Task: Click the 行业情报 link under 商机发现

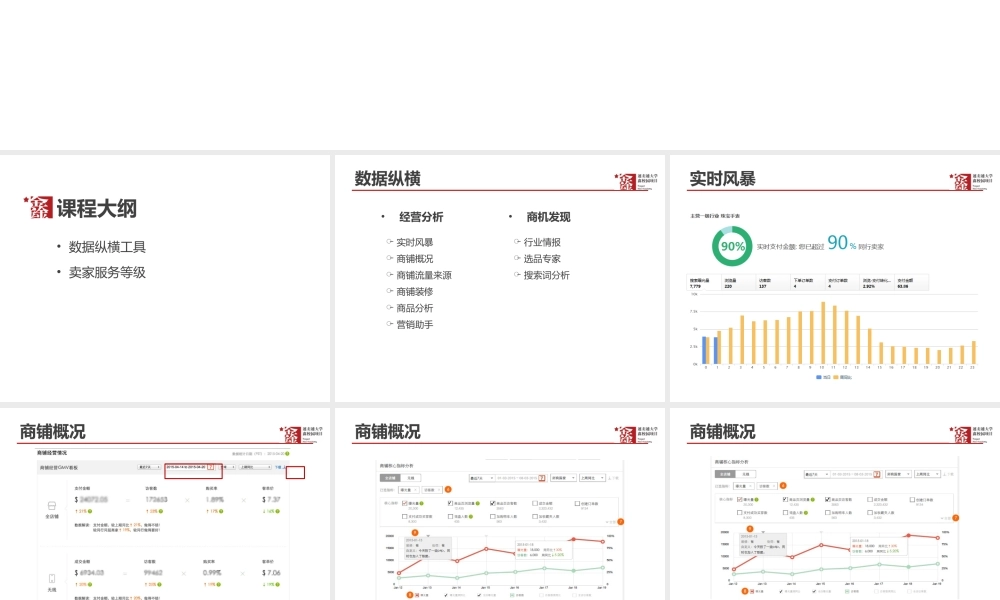Action: click(543, 241)
